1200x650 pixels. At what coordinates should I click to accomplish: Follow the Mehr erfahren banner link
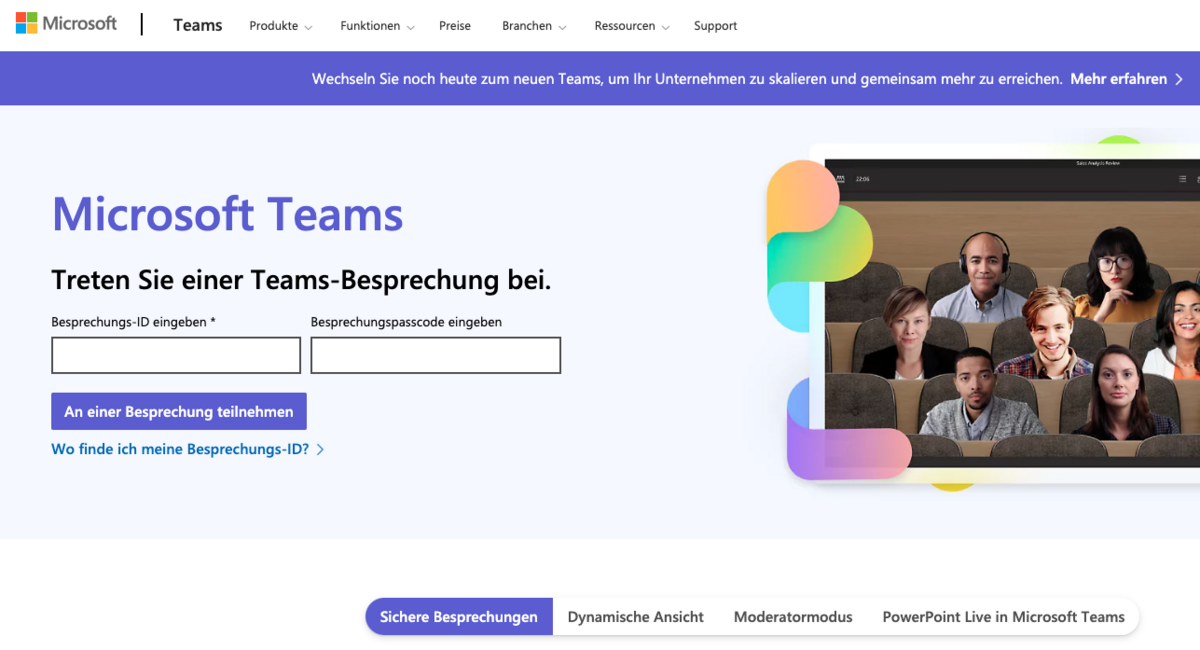(x=1118, y=78)
